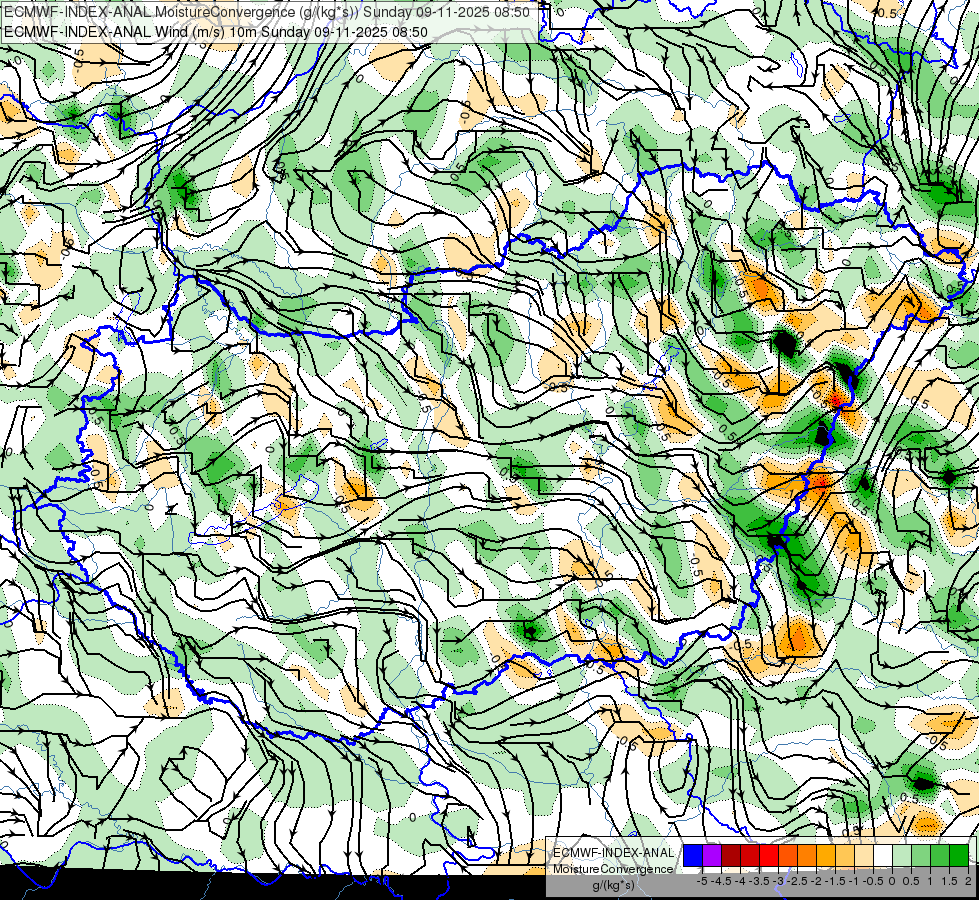
Task: Pick the orange swatch between -2.5 and -2
Action: point(807,855)
